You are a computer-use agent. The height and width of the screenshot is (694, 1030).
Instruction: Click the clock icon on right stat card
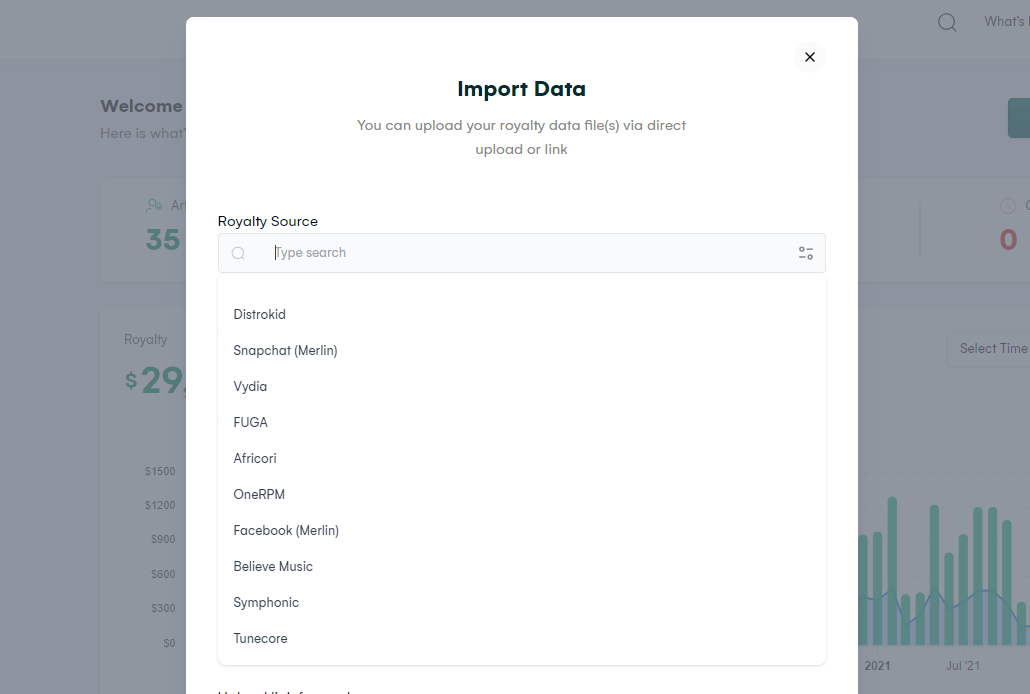point(1008,206)
